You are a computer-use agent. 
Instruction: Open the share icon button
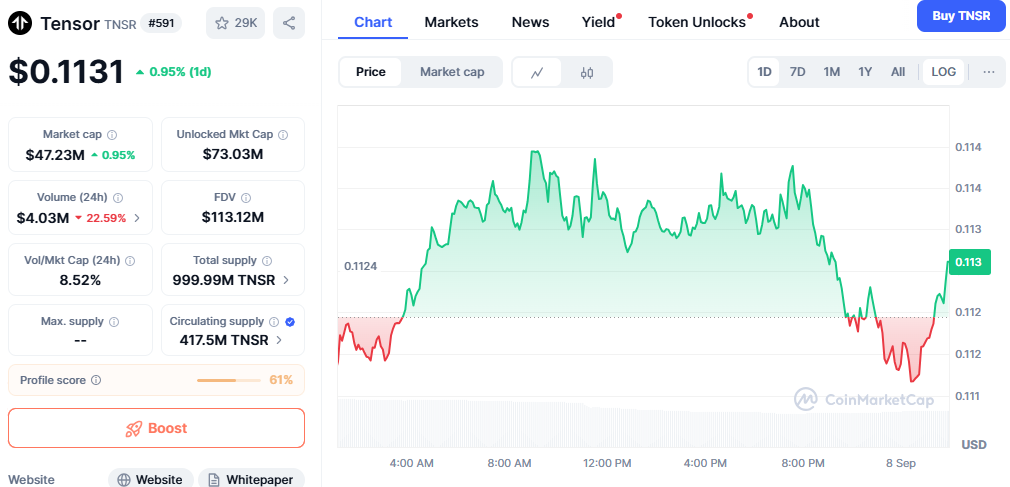click(x=289, y=23)
